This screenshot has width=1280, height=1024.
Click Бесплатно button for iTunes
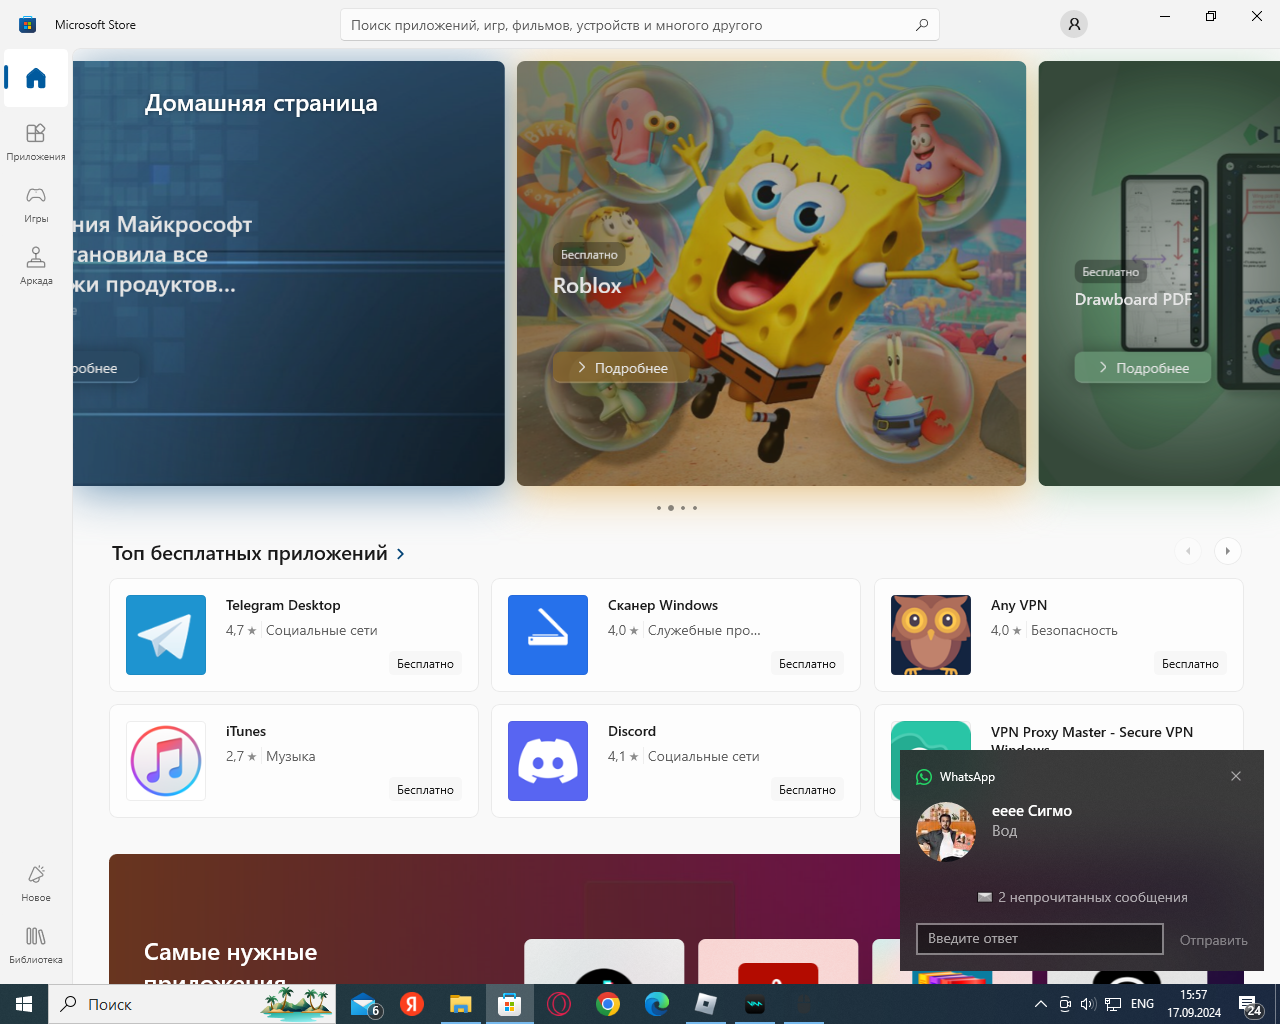(x=425, y=790)
